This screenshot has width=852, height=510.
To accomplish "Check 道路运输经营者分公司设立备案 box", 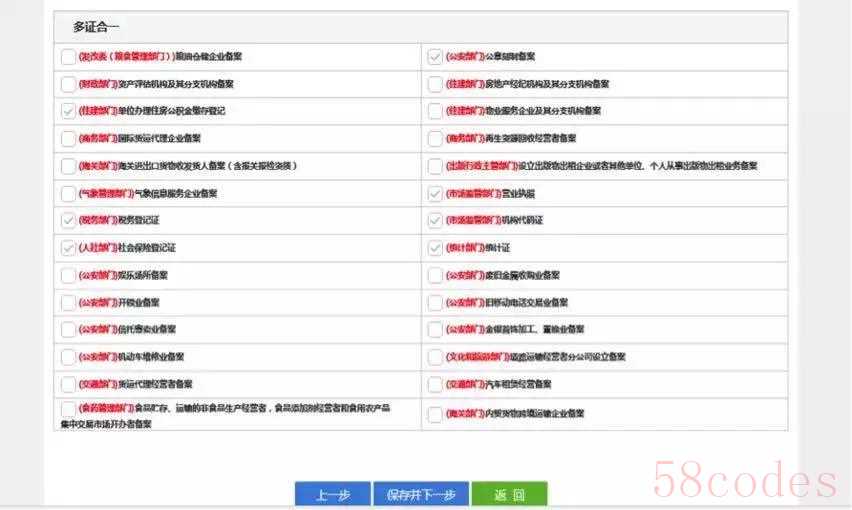I will tap(435, 357).
